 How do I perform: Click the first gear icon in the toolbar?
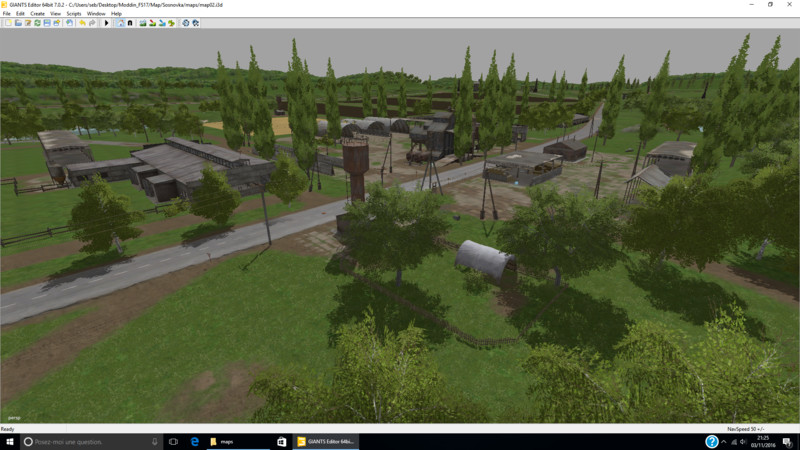185,22
